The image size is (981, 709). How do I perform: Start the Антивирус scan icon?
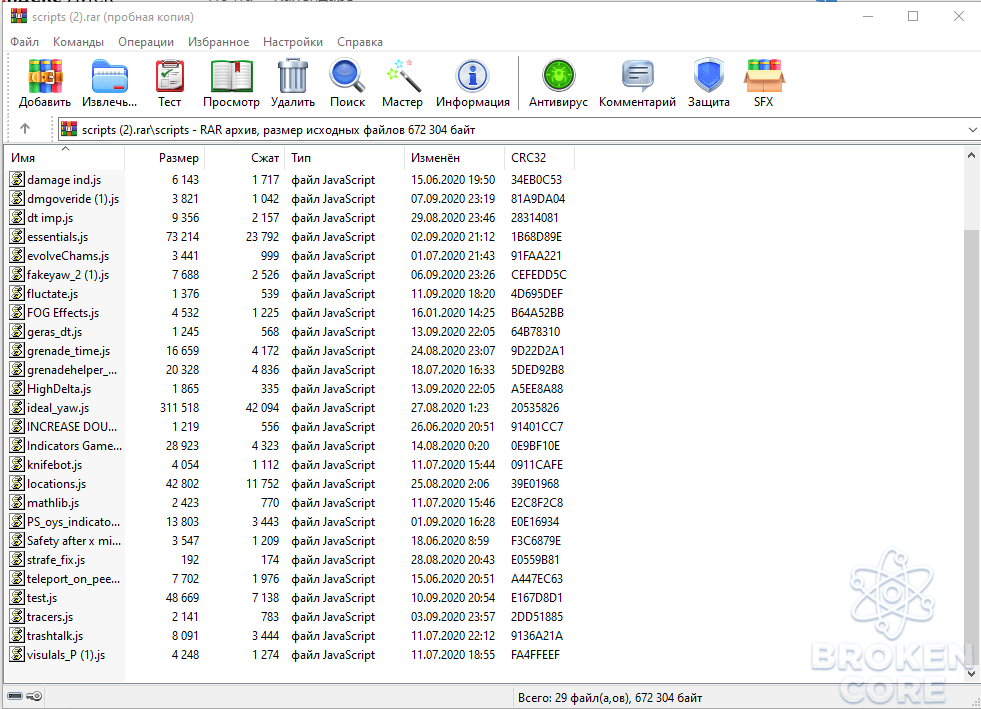559,76
